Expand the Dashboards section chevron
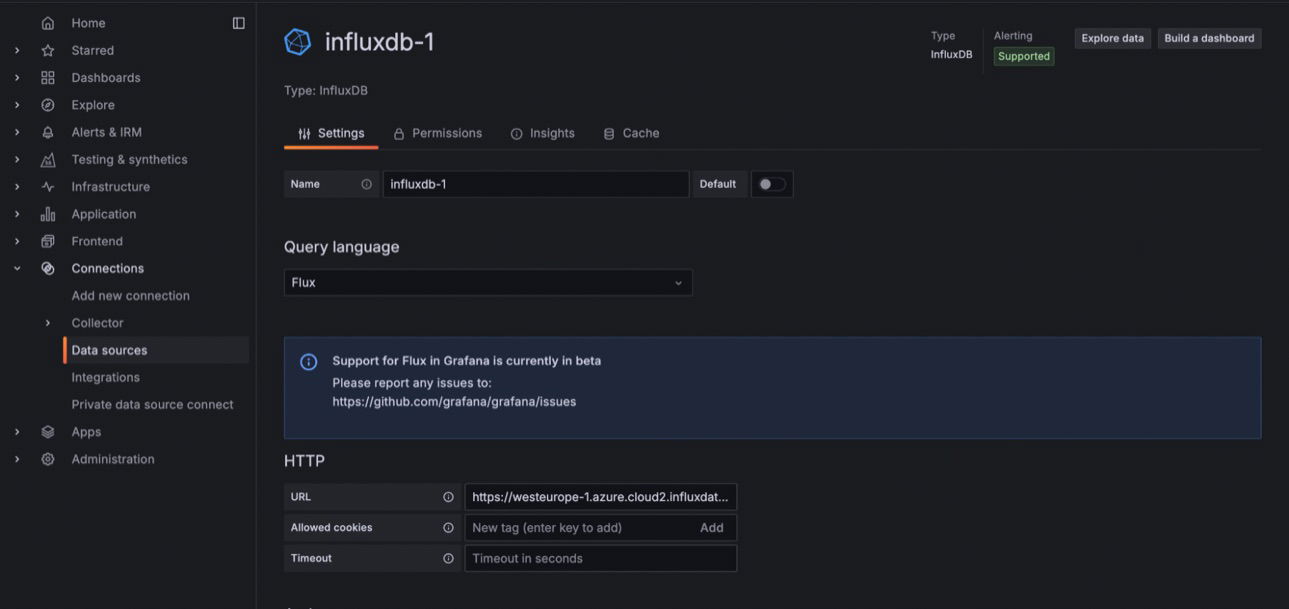The height and width of the screenshot is (609, 1289). click(17, 78)
